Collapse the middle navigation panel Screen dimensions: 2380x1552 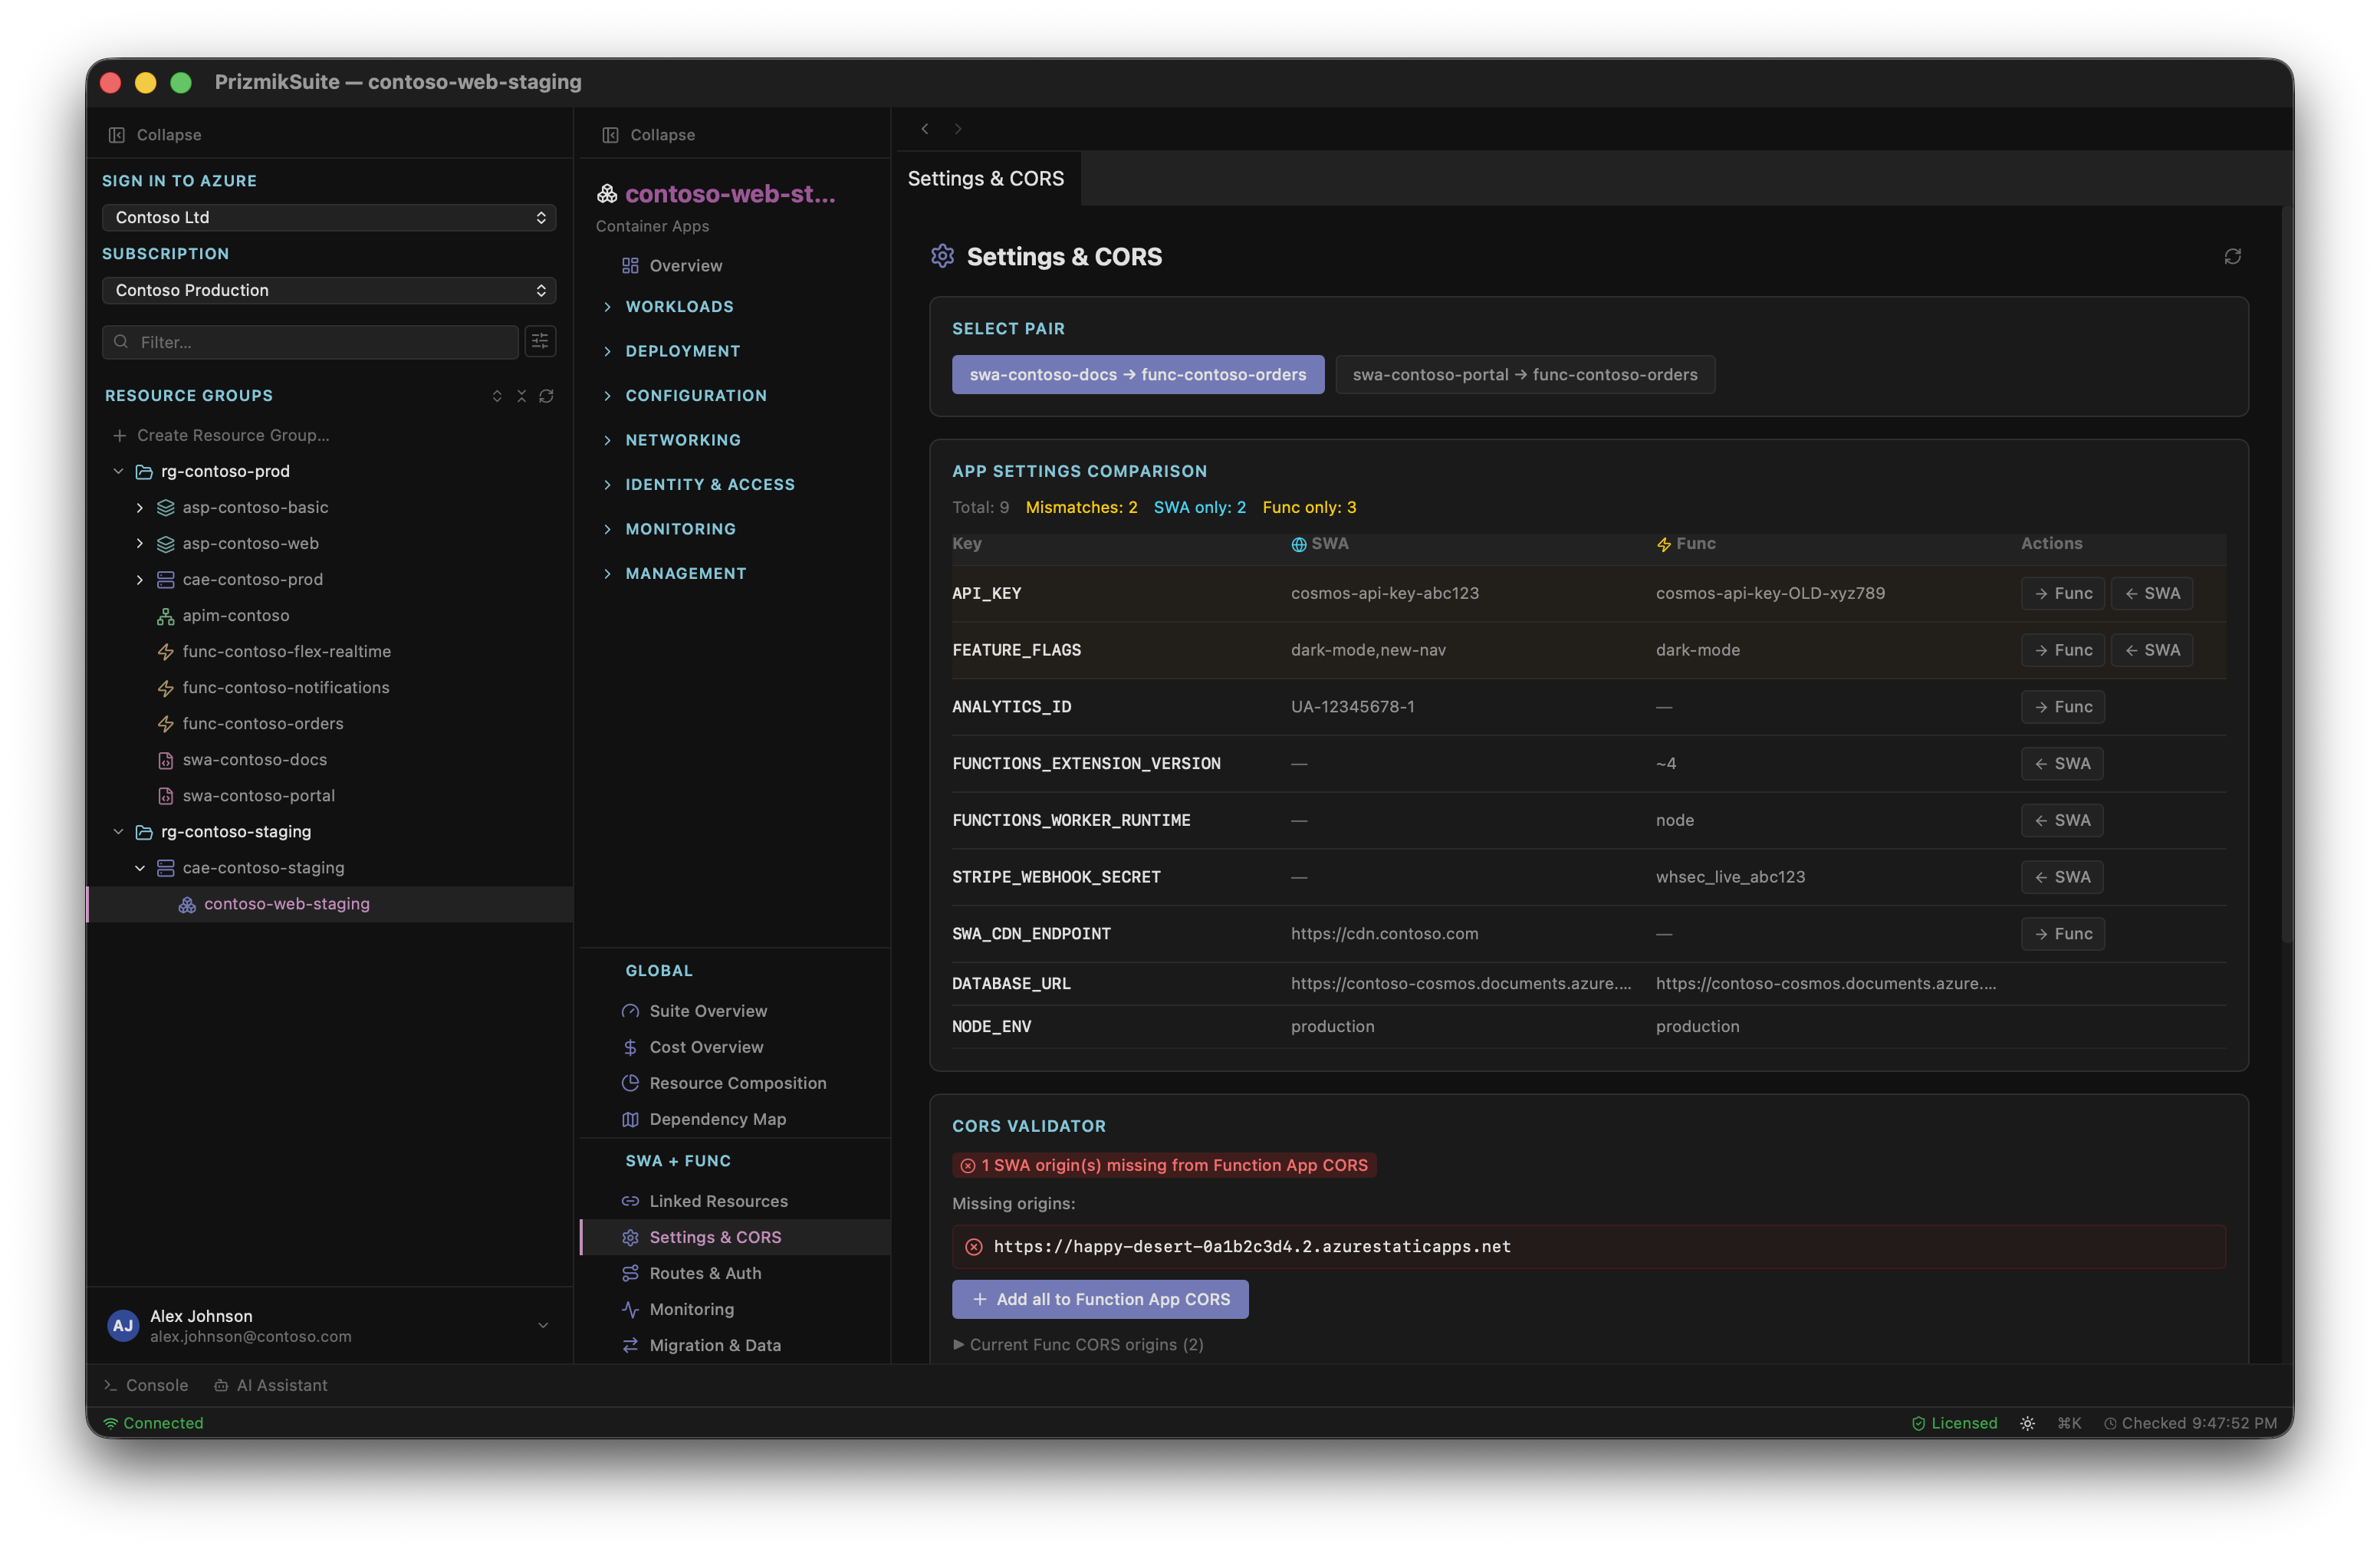pyautogui.click(x=648, y=134)
